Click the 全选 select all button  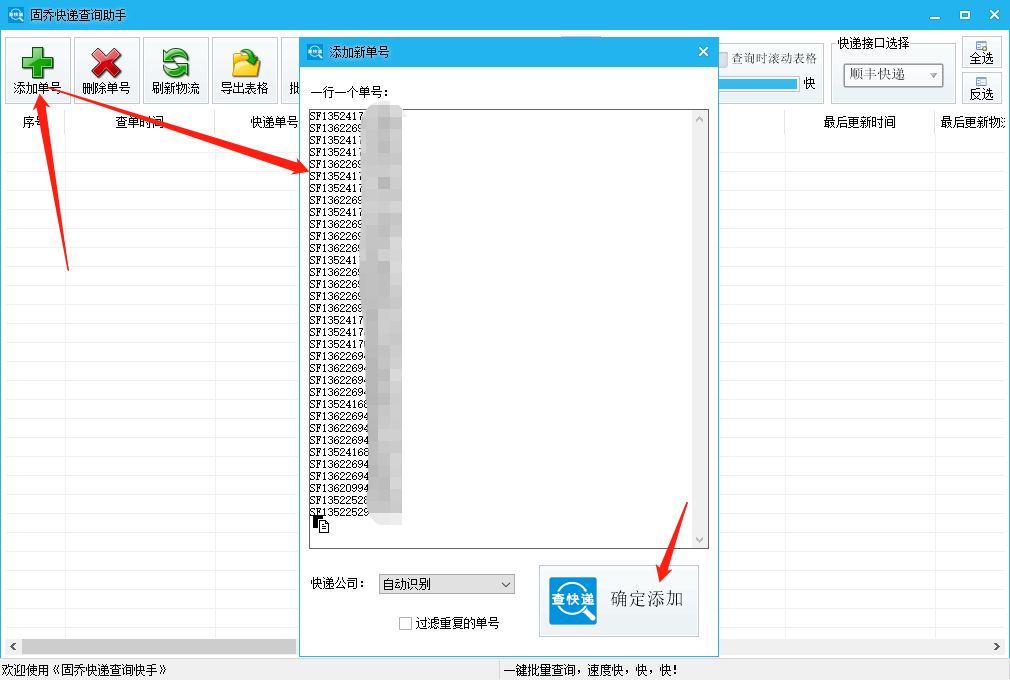pos(981,52)
